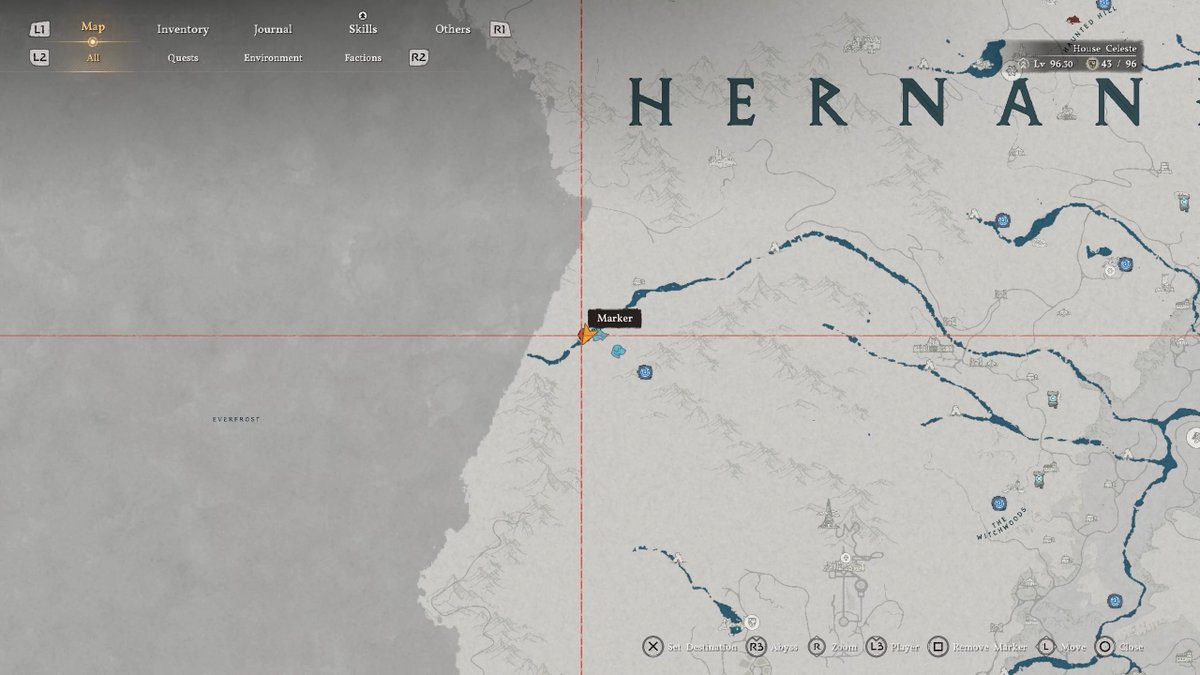Click the R1 next-tab button icon
Viewport: 1200px width, 675px height.
click(500, 30)
